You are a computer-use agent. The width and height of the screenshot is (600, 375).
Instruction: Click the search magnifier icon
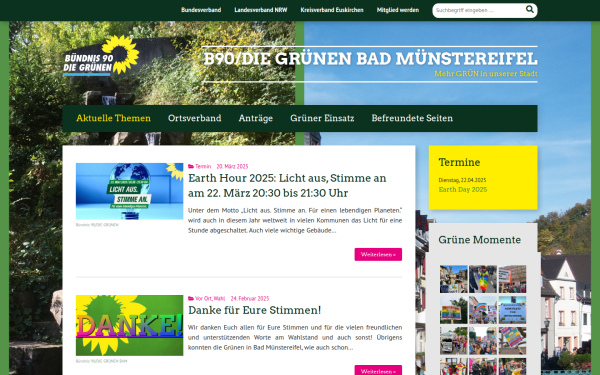pyautogui.click(x=530, y=9)
